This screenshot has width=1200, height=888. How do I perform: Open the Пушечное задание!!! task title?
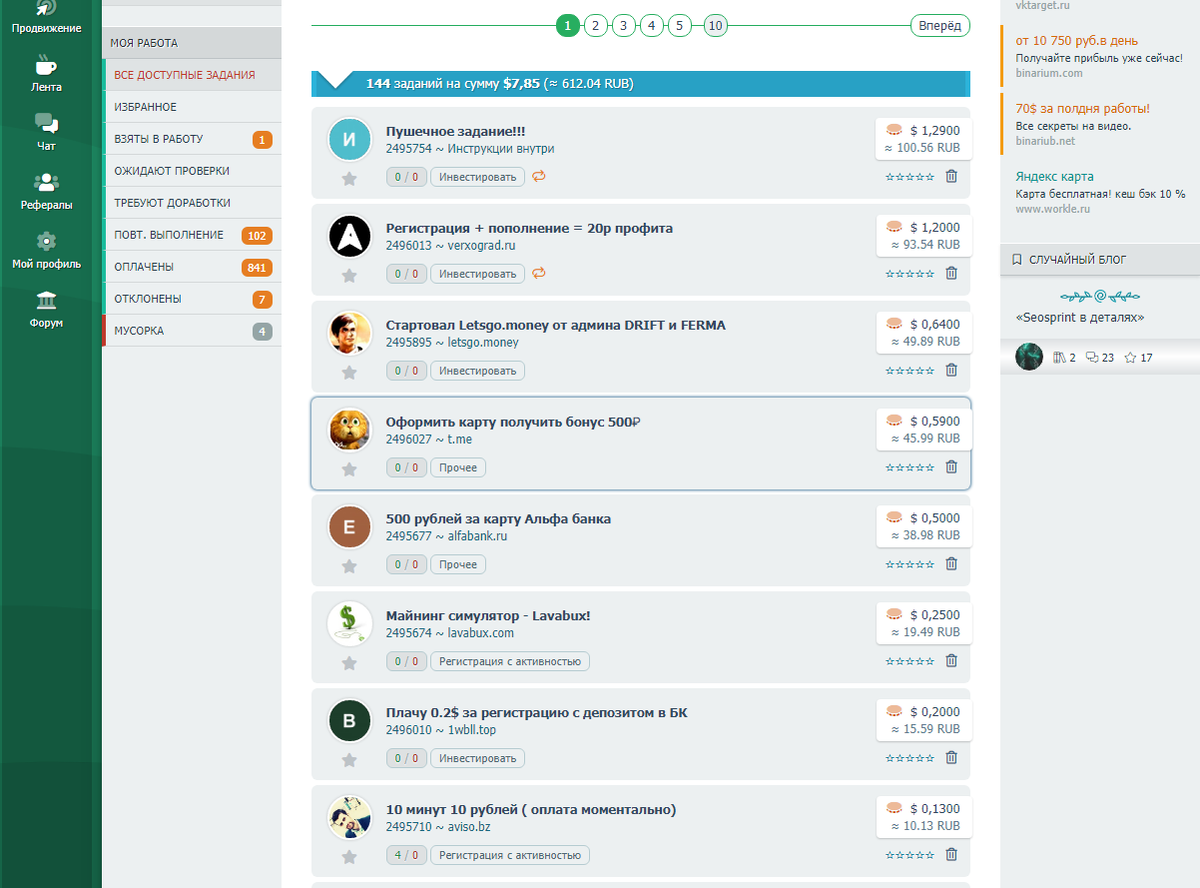(456, 131)
